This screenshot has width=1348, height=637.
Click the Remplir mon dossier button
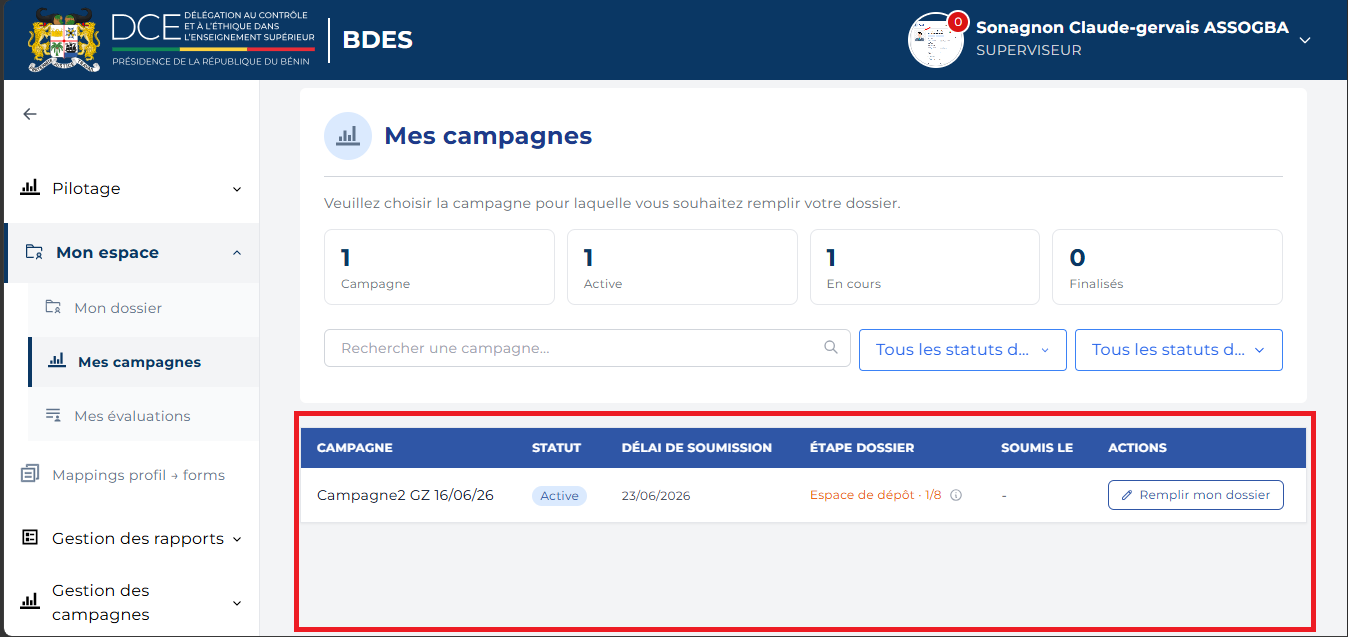1196,495
